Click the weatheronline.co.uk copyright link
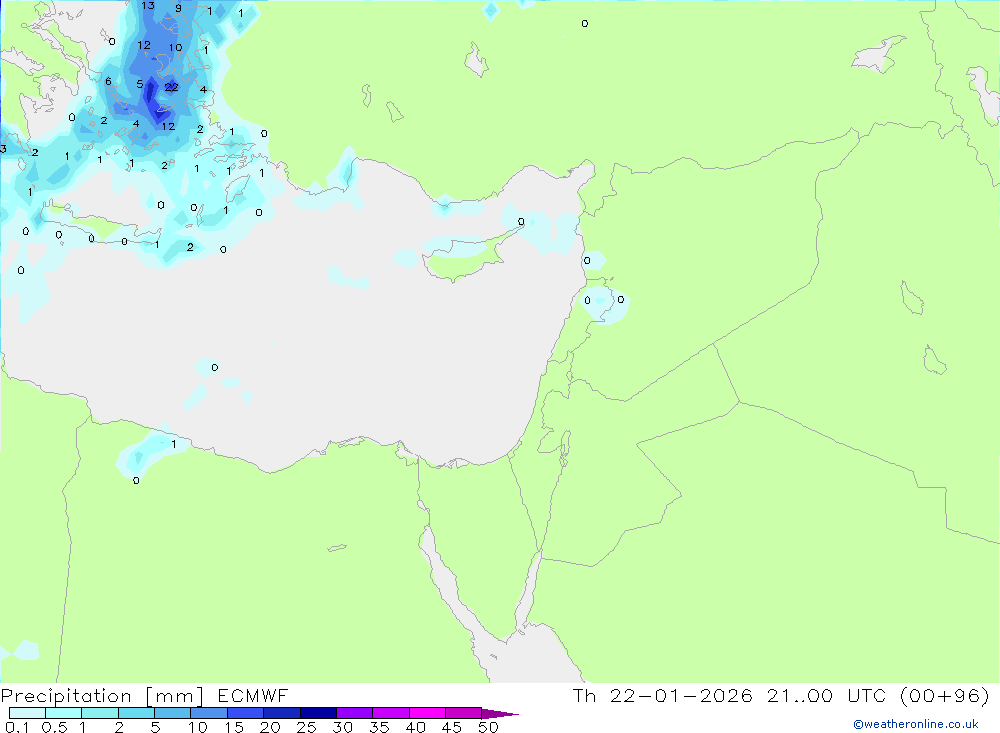1000x733 pixels. (916, 724)
